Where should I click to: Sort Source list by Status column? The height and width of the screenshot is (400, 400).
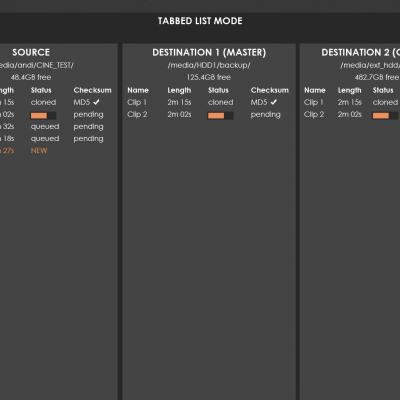pyautogui.click(x=41, y=90)
